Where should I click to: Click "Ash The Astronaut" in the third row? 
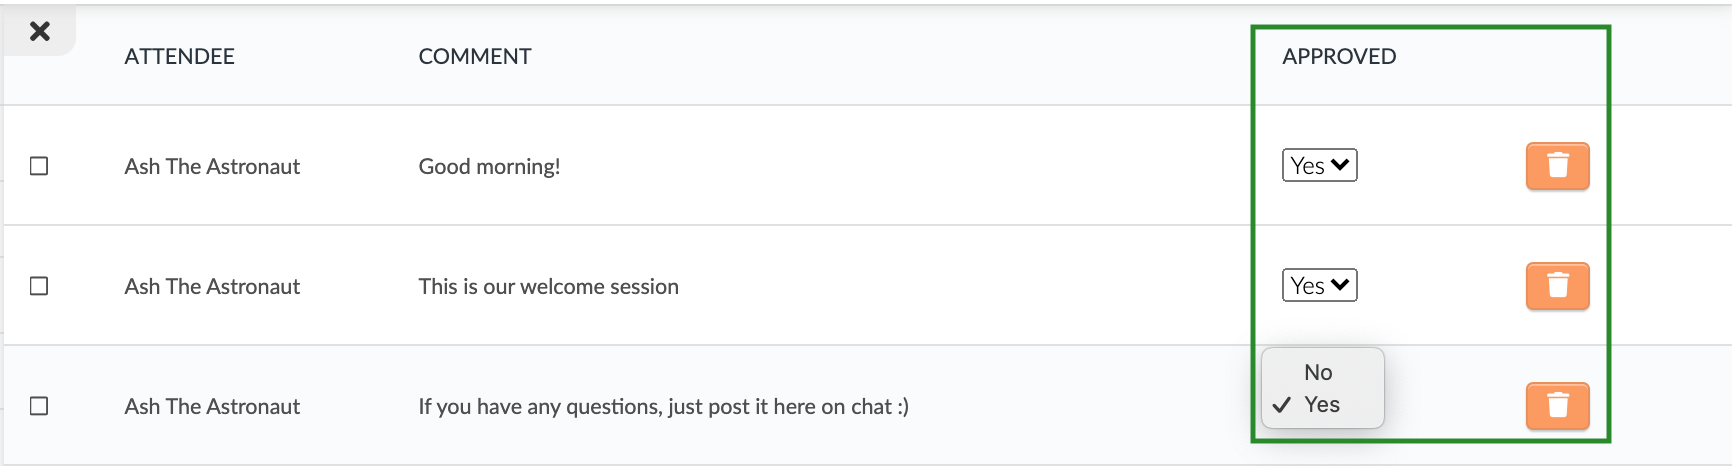[x=212, y=406]
